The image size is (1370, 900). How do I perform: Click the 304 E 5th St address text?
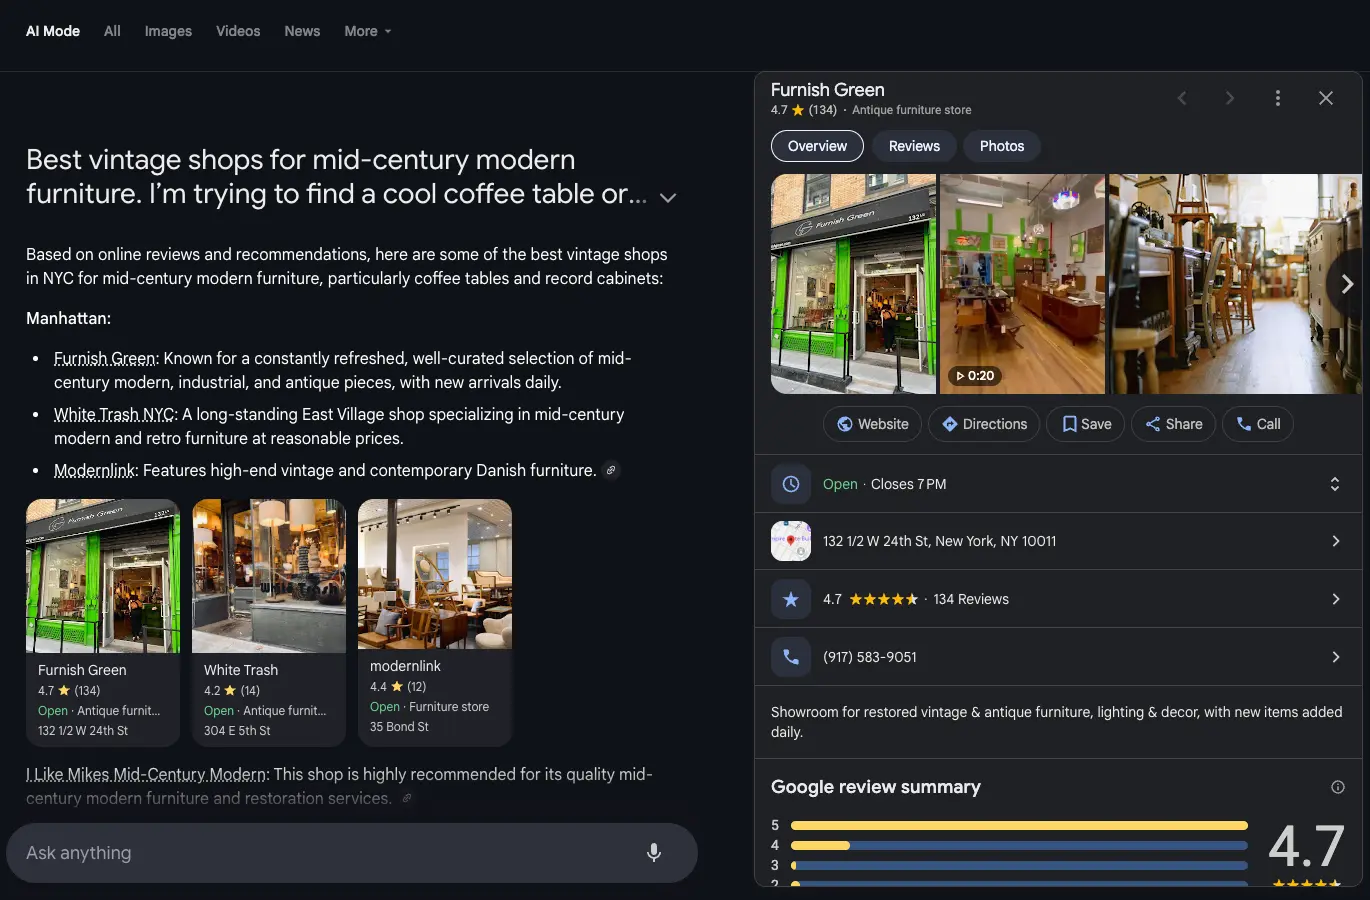(237, 731)
